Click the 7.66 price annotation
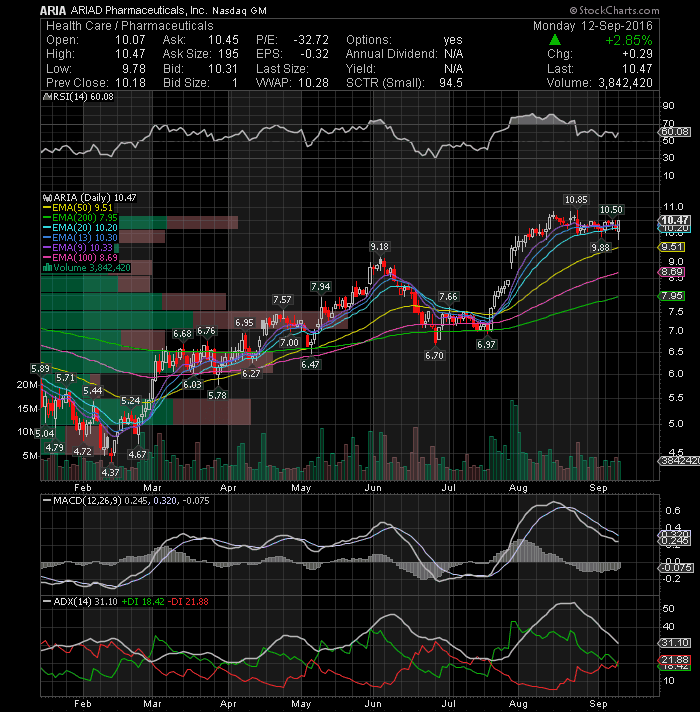This screenshot has width=700, height=712. pos(448,297)
